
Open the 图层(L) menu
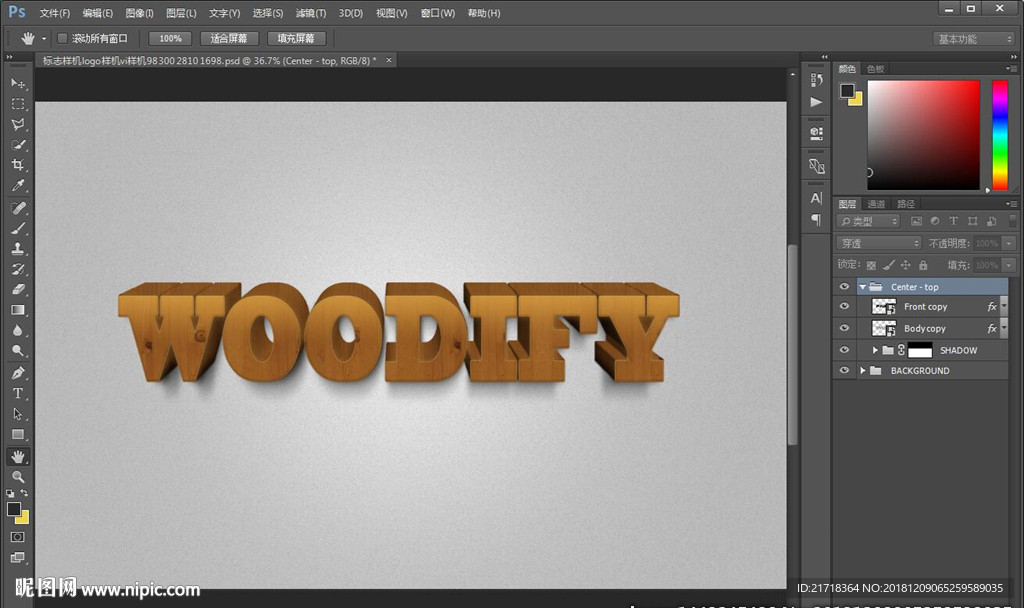coord(181,13)
